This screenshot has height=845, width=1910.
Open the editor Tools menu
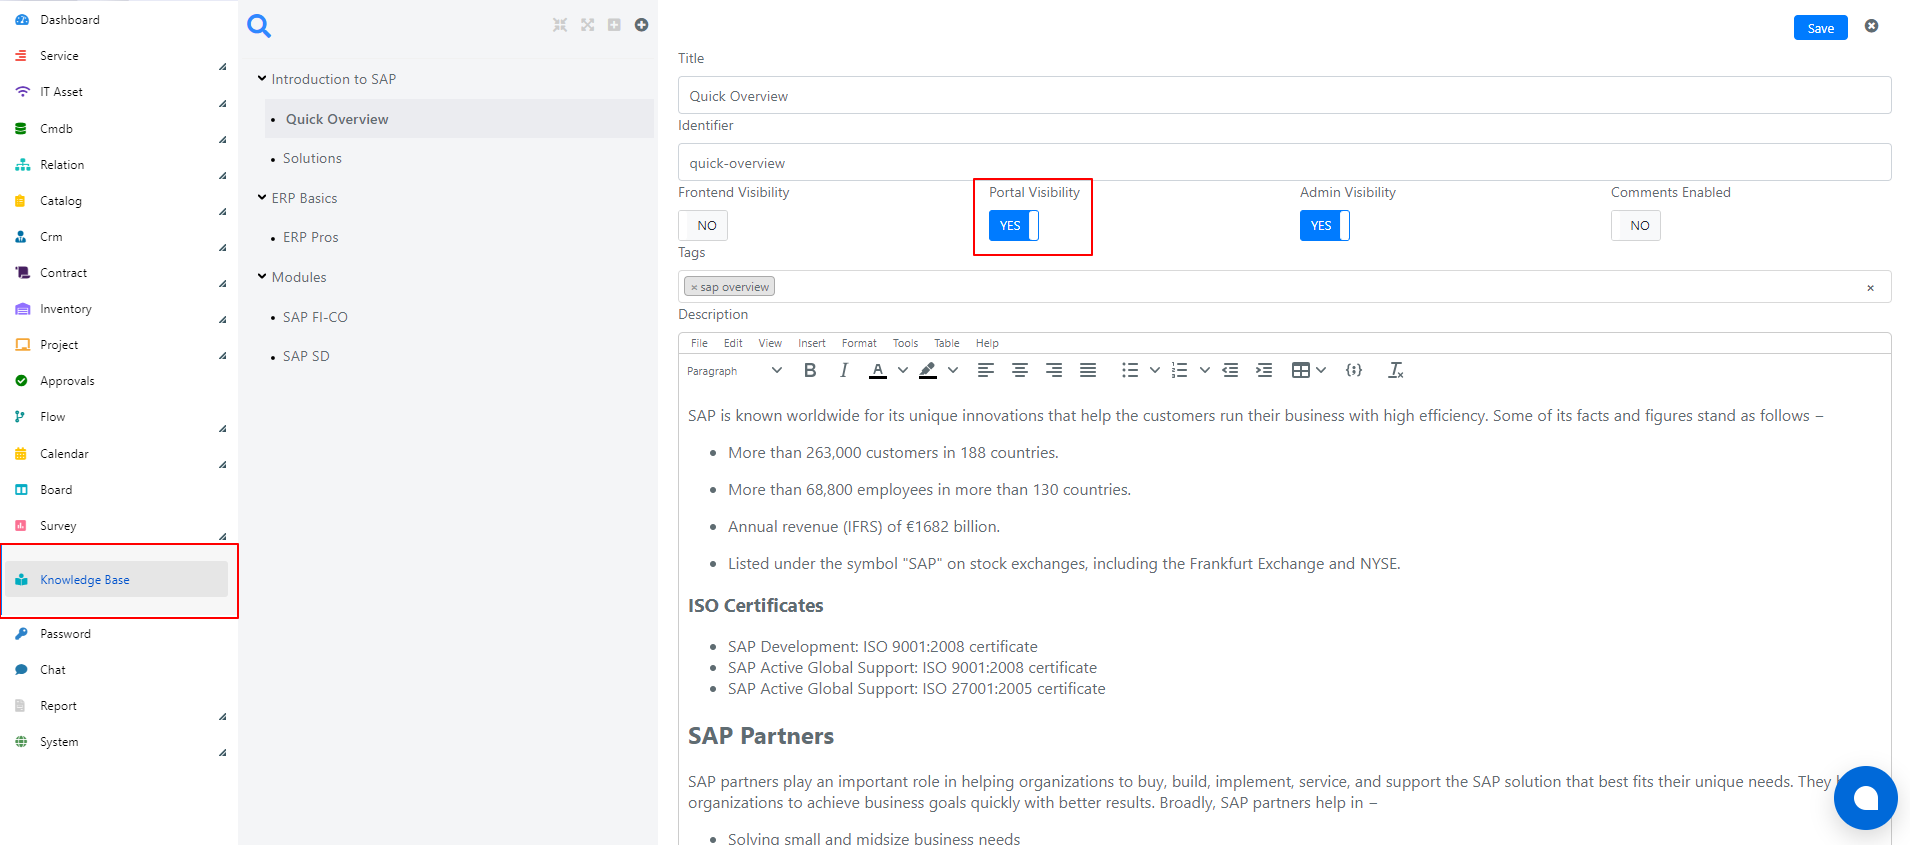(905, 343)
